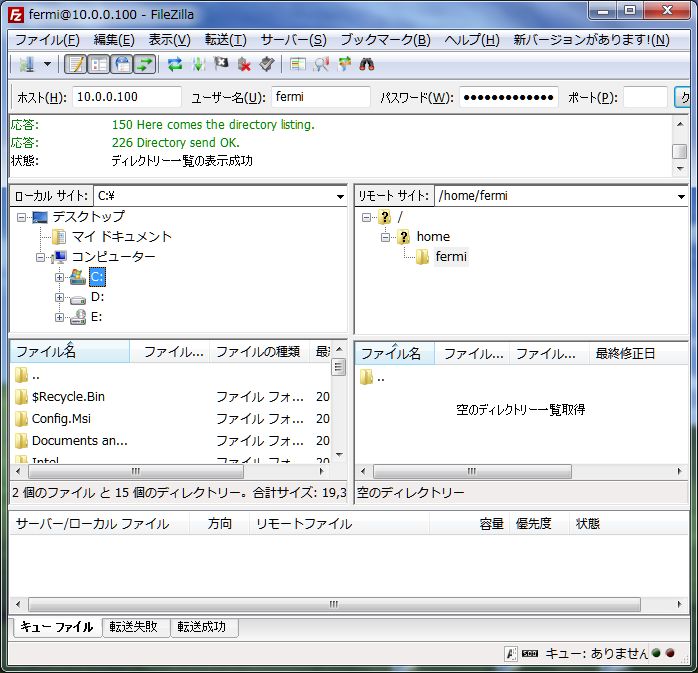Viewport: 698px width, 673px height.
Task: Toggle message log display
Action: click(x=75, y=65)
